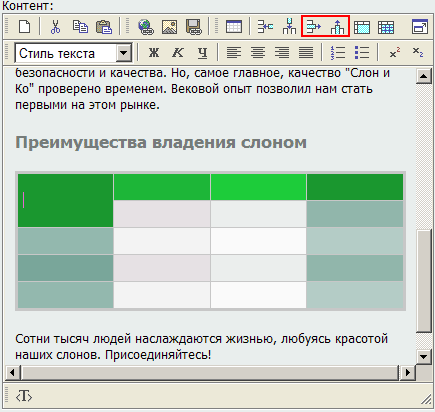The image size is (435, 412).
Task: Switch to source view with ‹T› button
Action: pos(24,397)
